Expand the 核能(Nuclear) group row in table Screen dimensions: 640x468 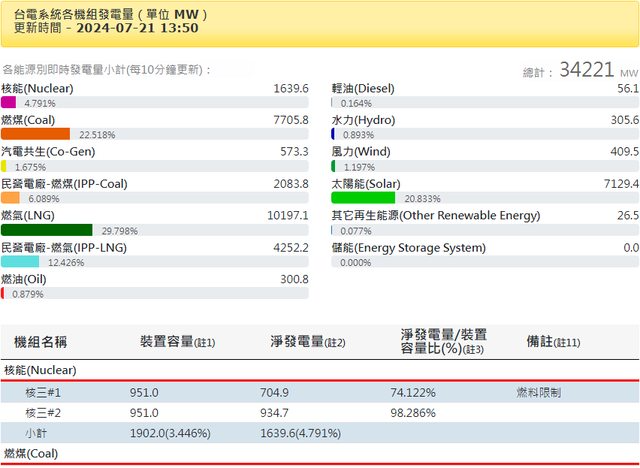40,370
